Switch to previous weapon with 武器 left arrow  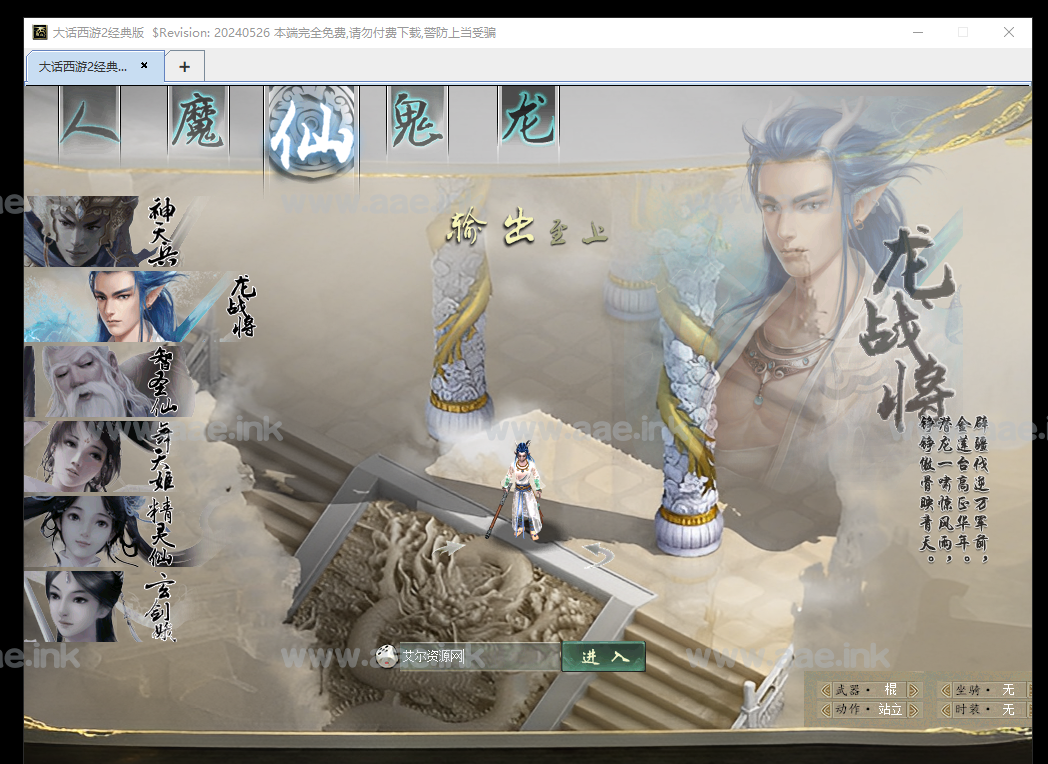(x=825, y=690)
